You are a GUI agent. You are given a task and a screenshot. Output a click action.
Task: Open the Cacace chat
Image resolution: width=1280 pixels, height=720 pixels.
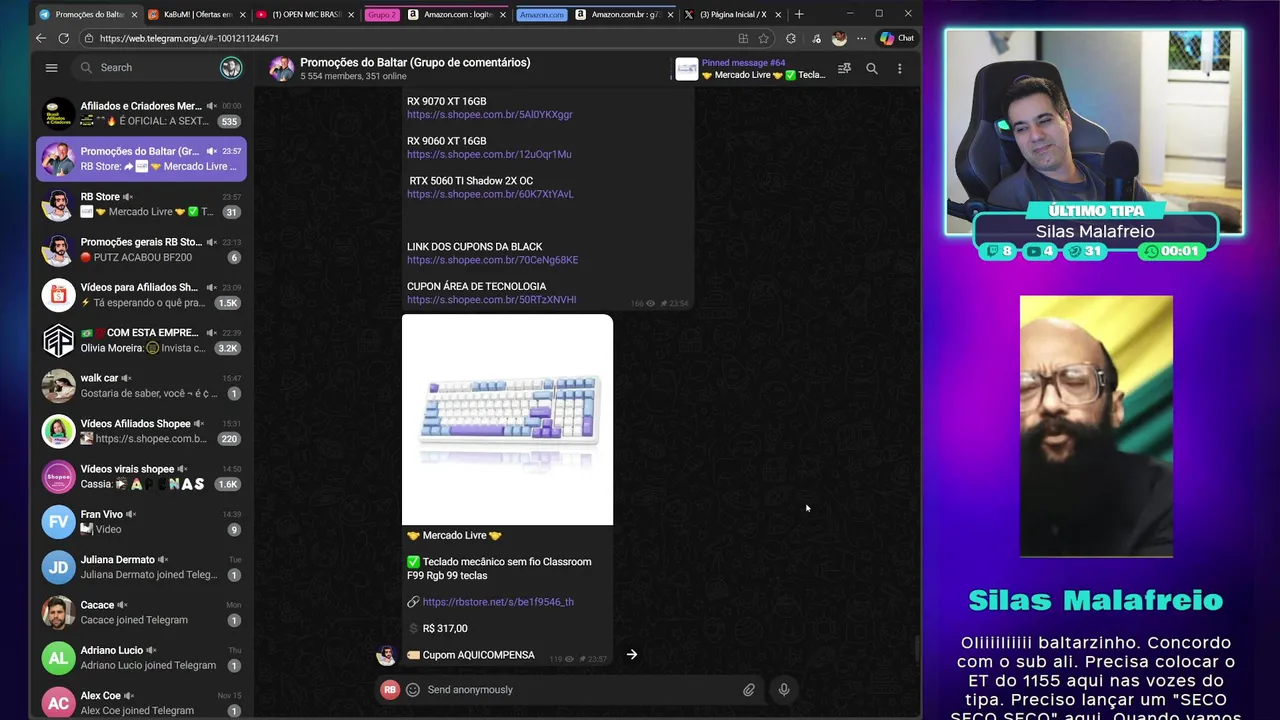click(x=141, y=612)
